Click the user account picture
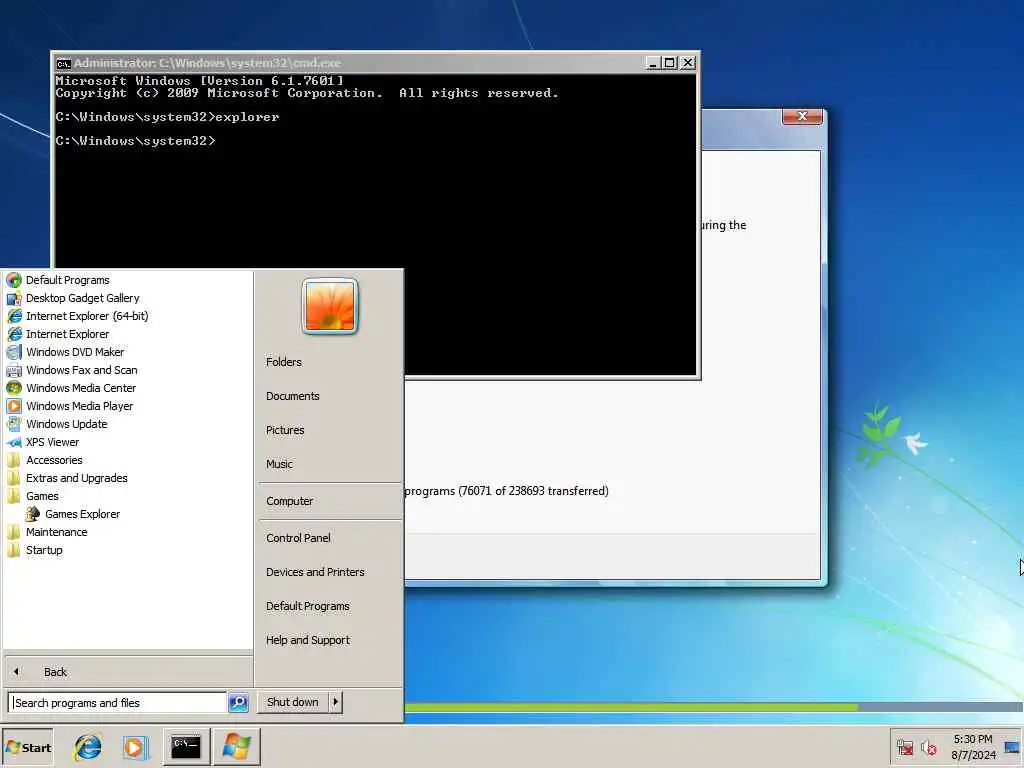The width and height of the screenshot is (1024, 768). [x=330, y=306]
